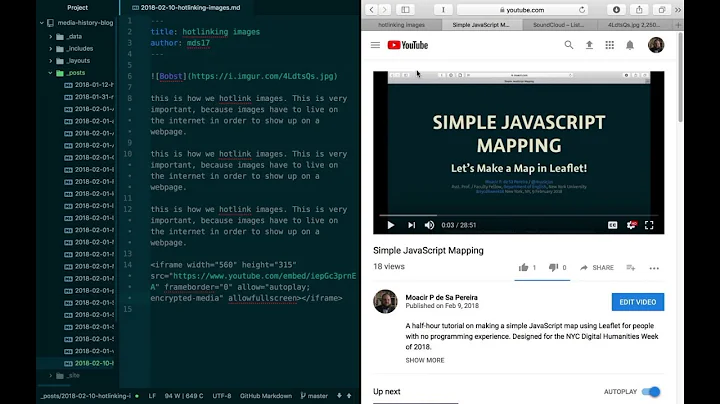The image size is (720, 404).
Task: Expand the _includes folder
Action: (51, 48)
